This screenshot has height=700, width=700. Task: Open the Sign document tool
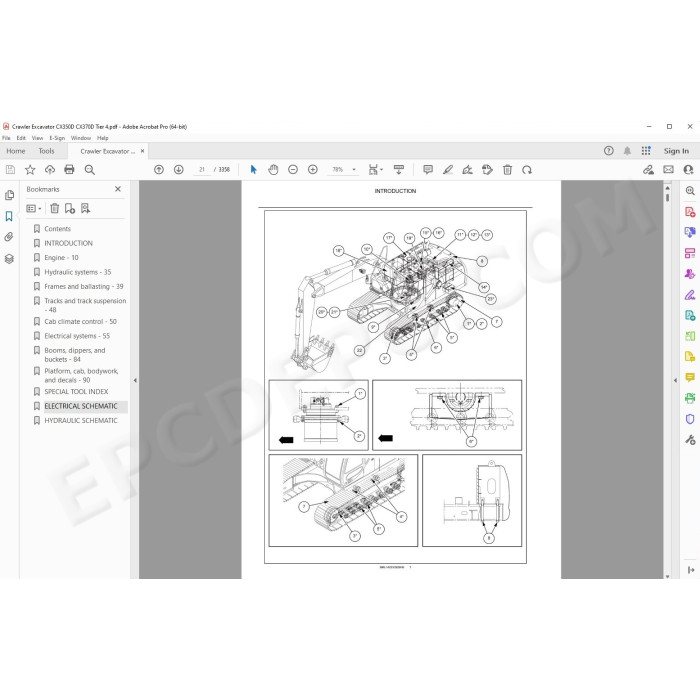coord(467,170)
